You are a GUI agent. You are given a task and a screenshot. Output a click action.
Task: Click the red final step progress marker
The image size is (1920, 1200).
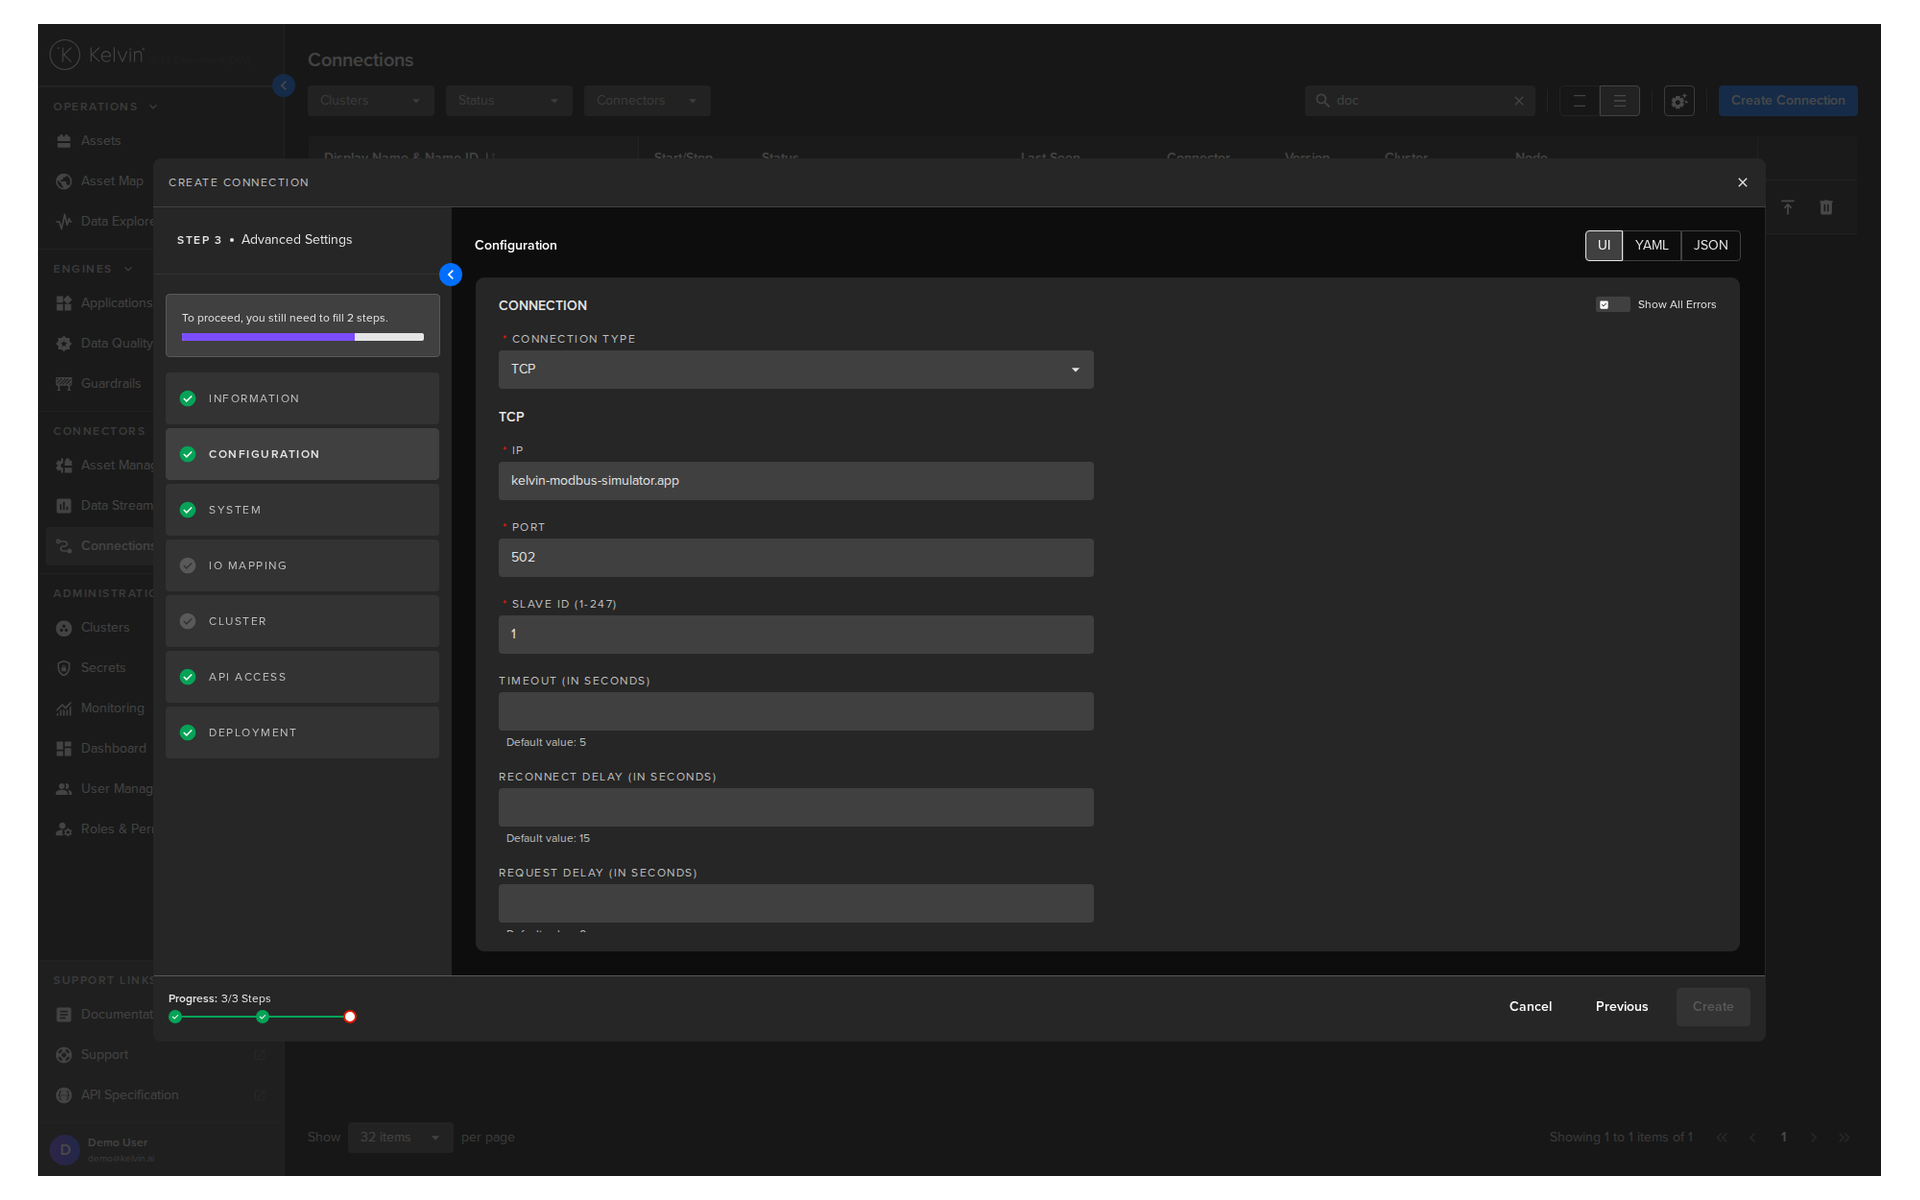(350, 1017)
